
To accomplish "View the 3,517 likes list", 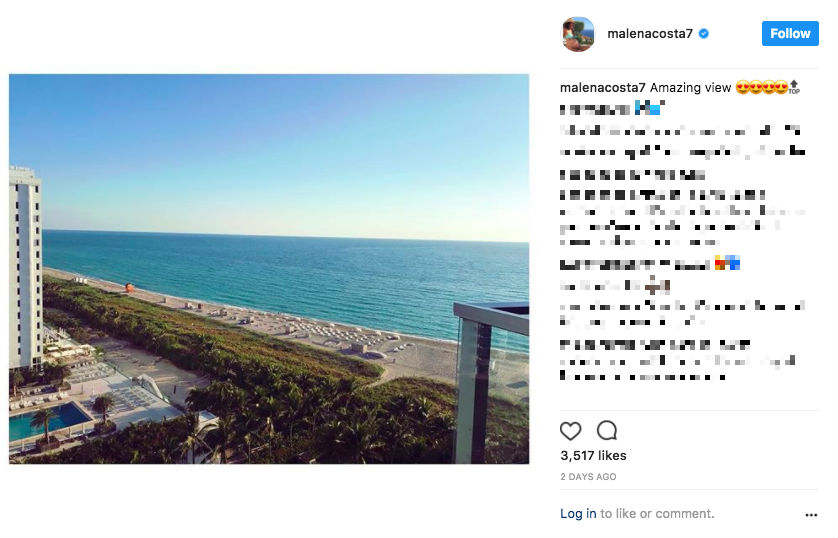I will 593,456.
